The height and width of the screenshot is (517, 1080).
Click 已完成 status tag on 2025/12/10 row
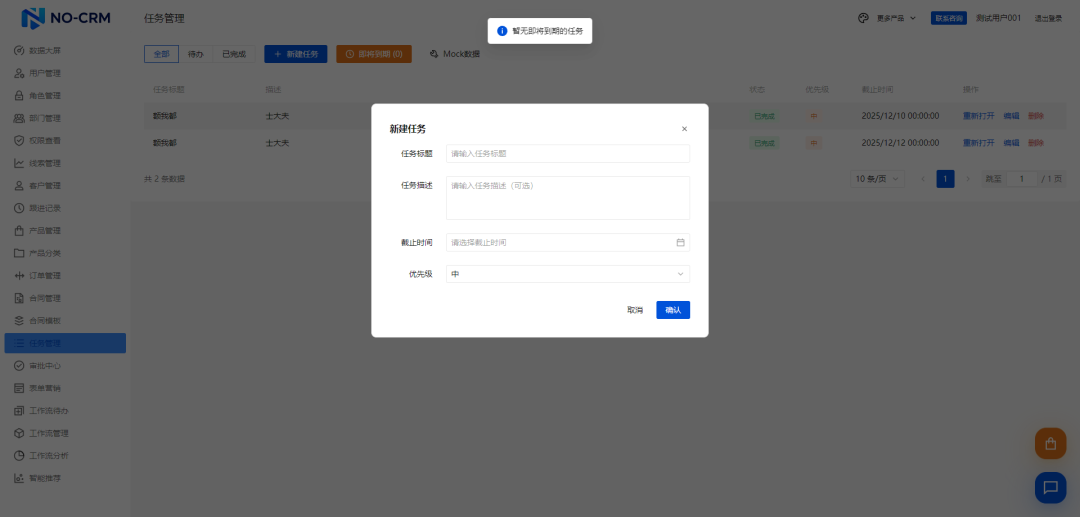(x=765, y=116)
